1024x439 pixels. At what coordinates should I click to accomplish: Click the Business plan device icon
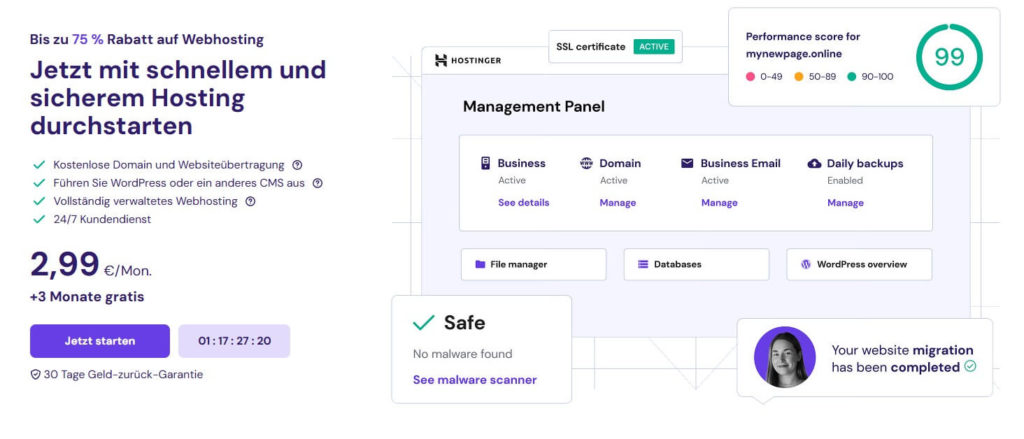pos(485,163)
